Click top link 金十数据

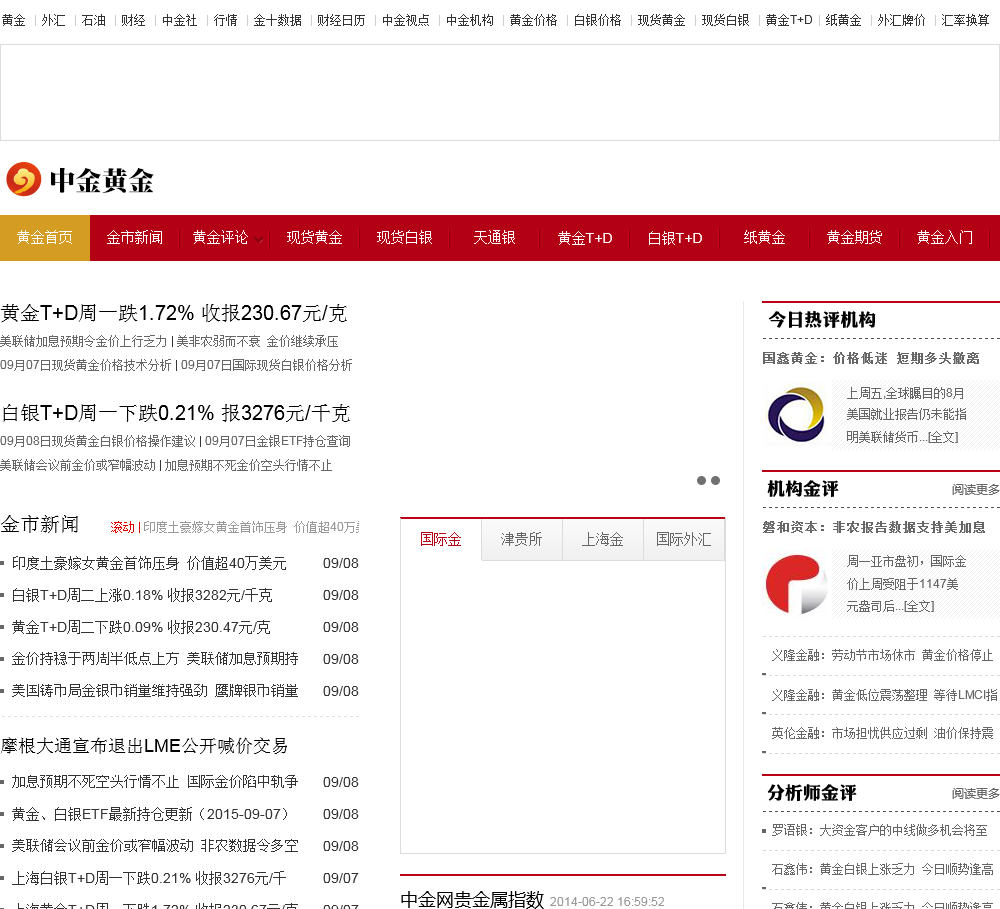pos(277,20)
